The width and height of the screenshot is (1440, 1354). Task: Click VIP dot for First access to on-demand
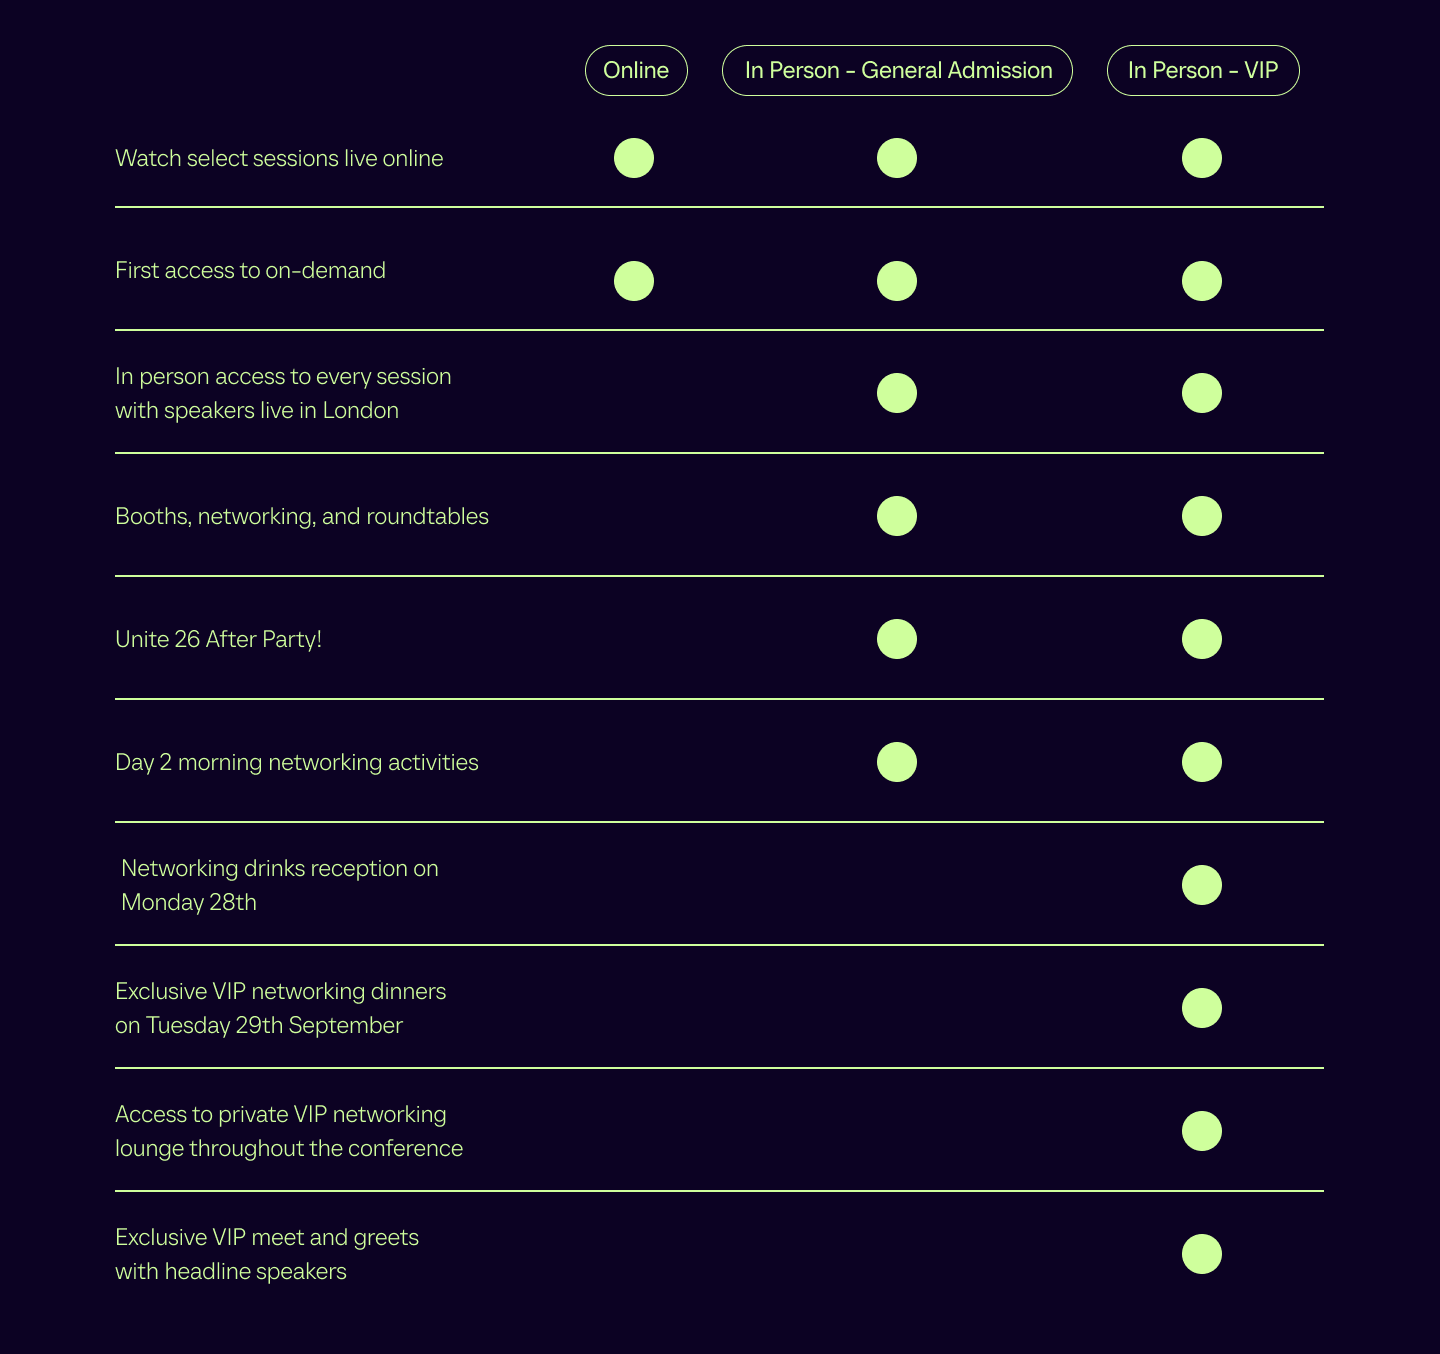(x=1202, y=281)
